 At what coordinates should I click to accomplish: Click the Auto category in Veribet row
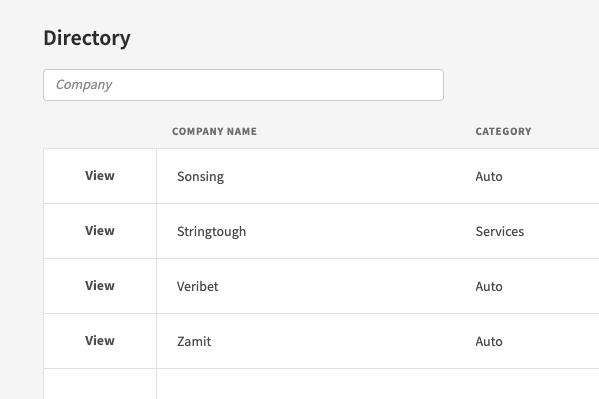[489, 287]
